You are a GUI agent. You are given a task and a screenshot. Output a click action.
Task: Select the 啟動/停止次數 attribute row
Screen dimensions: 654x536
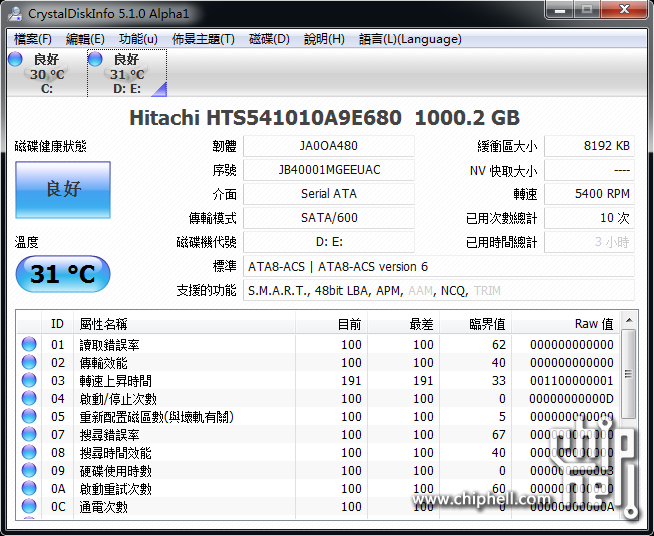tap(318, 398)
